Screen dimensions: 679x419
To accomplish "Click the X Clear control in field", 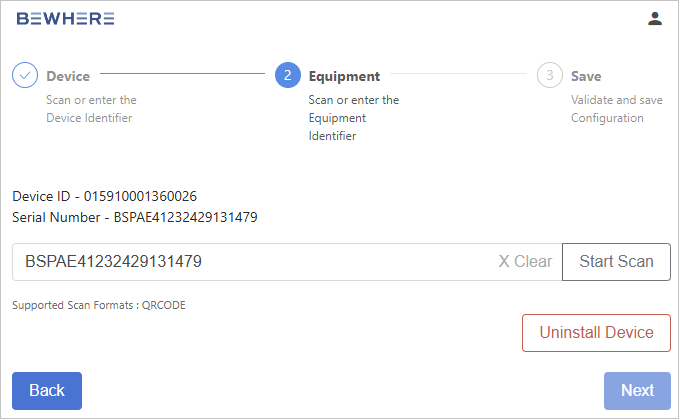I will coord(525,261).
